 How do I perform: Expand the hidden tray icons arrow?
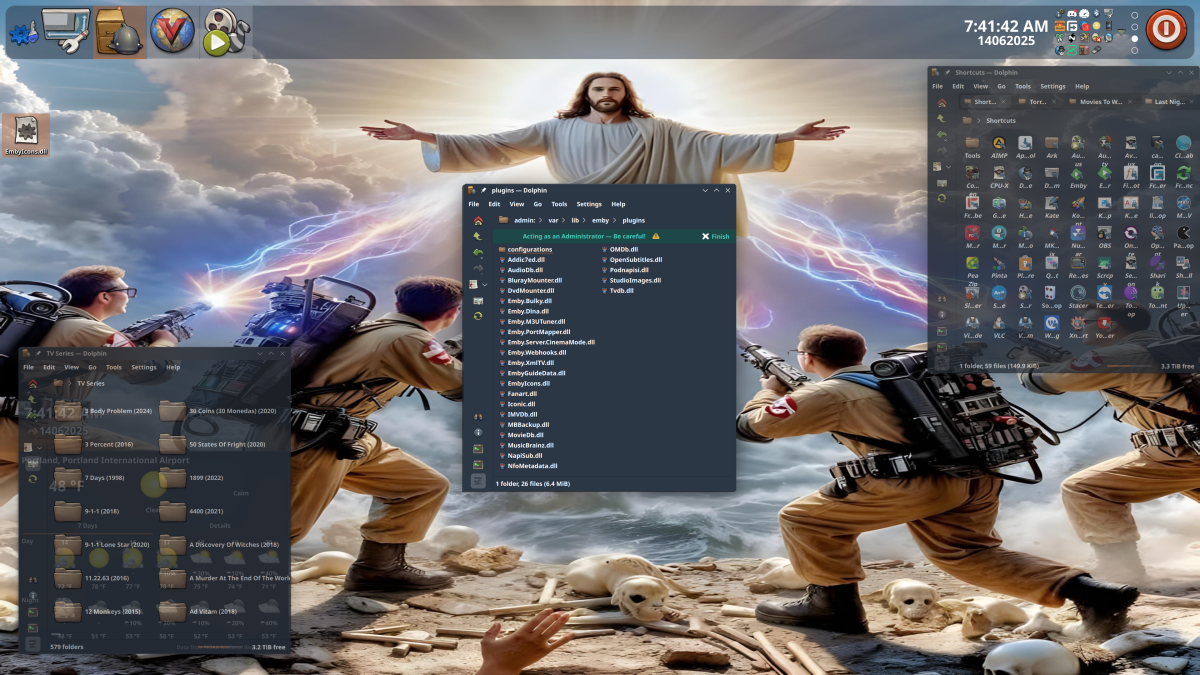1121,31
